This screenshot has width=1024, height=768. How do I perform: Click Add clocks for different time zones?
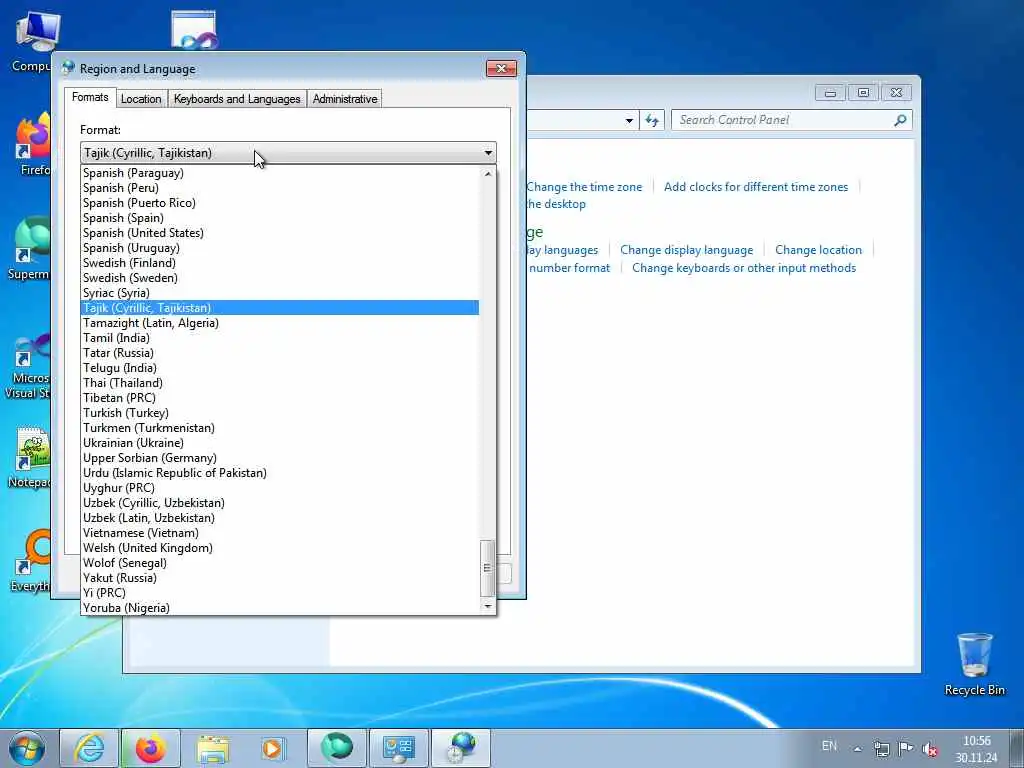[756, 187]
